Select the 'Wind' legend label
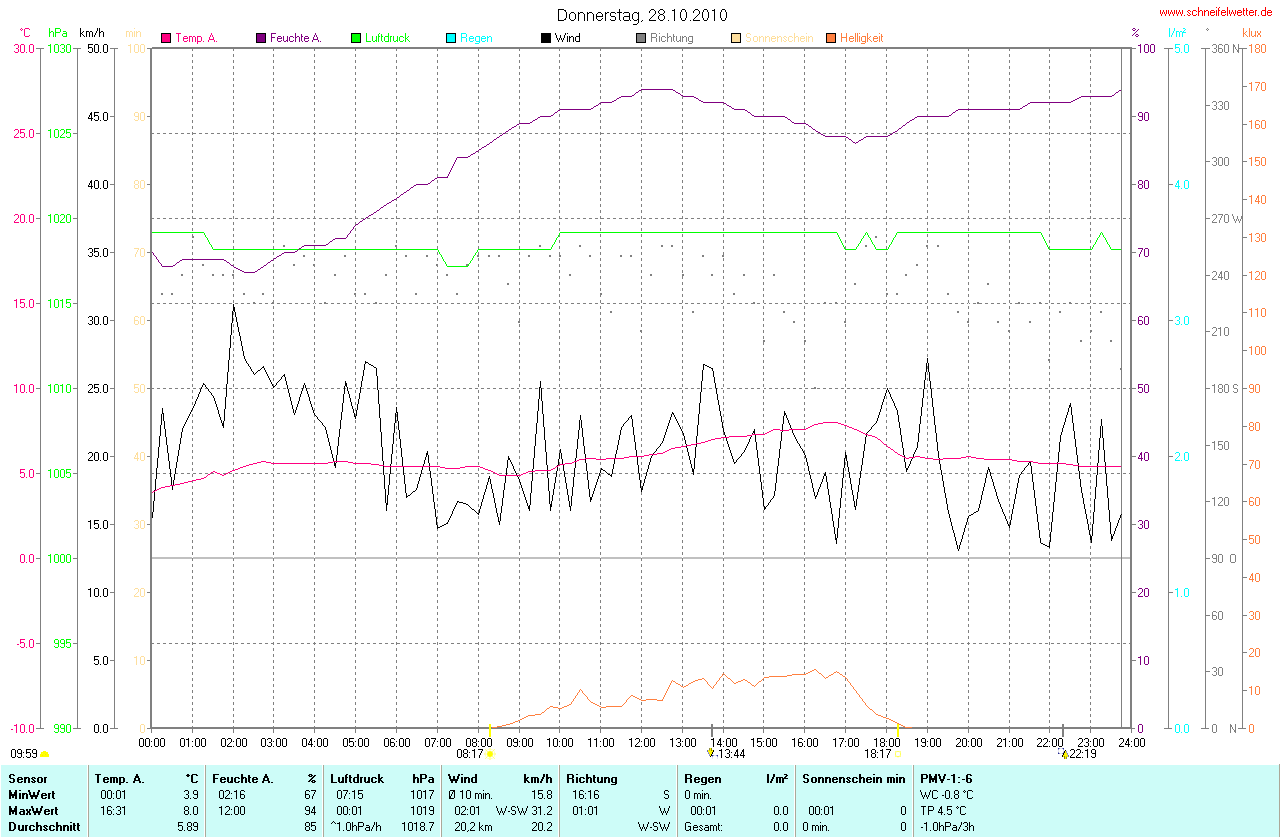 pos(567,38)
